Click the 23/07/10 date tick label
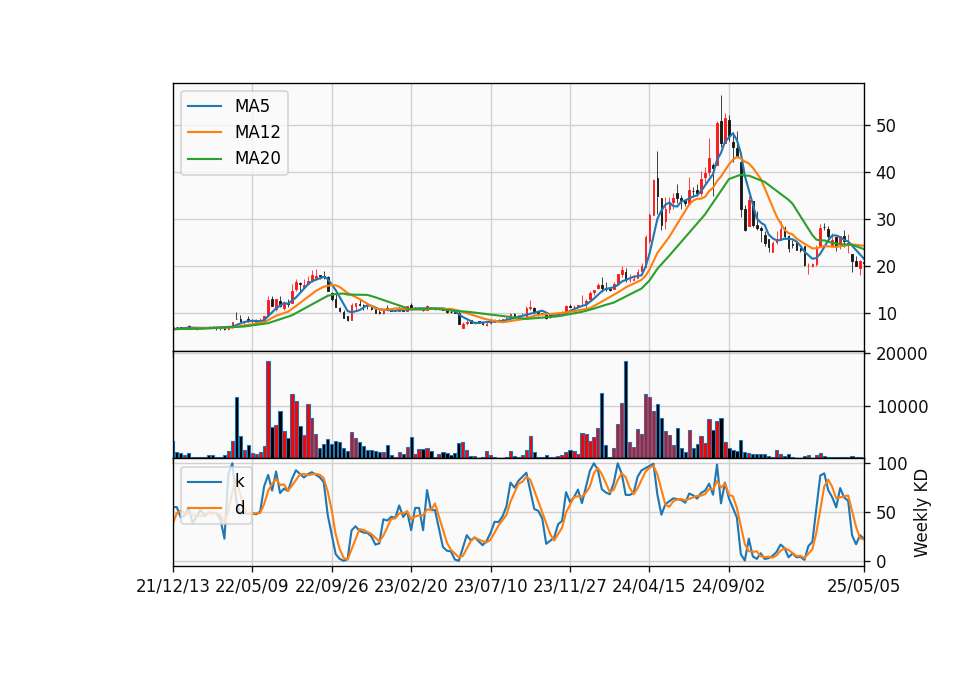Screen dimensions: 960x690 pos(490,586)
